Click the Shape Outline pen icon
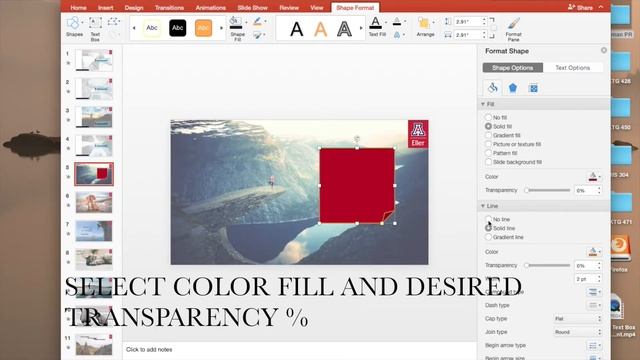Viewport: 640px width, 360px height. pyautogui.click(x=257, y=21)
